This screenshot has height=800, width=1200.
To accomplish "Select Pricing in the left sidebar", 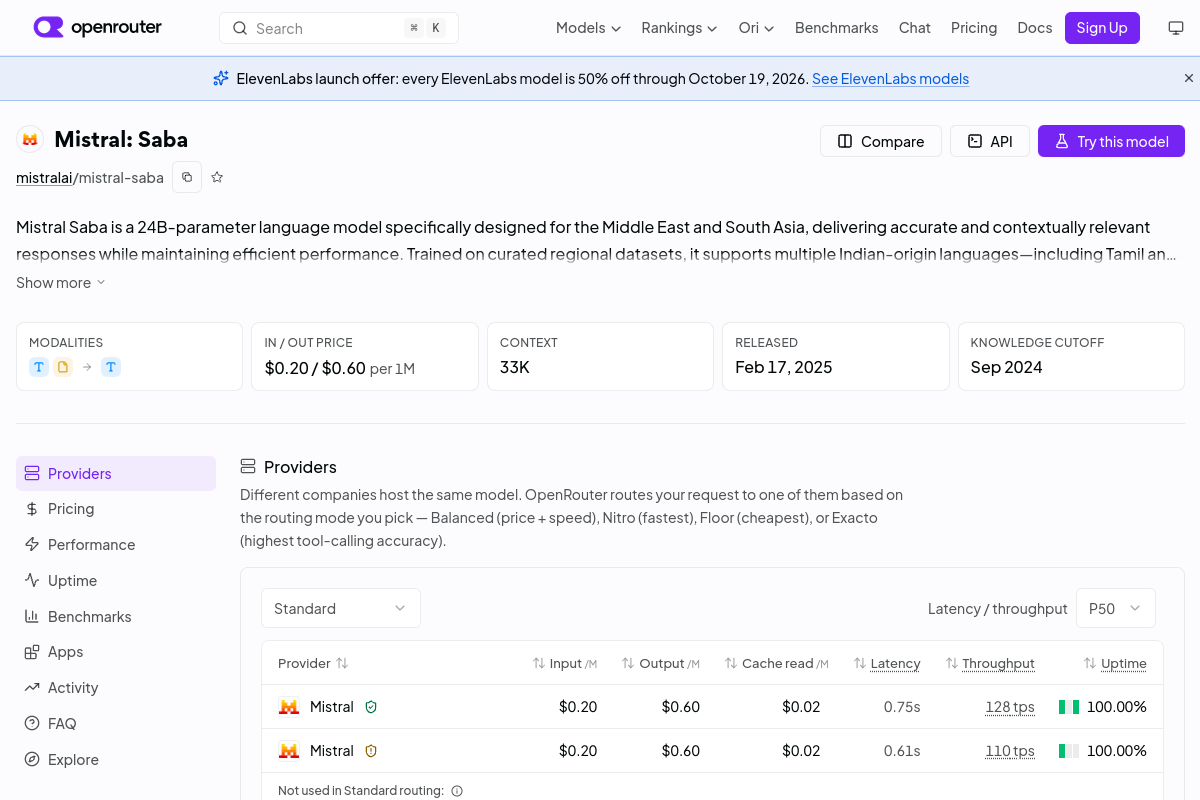I will tap(116, 509).
